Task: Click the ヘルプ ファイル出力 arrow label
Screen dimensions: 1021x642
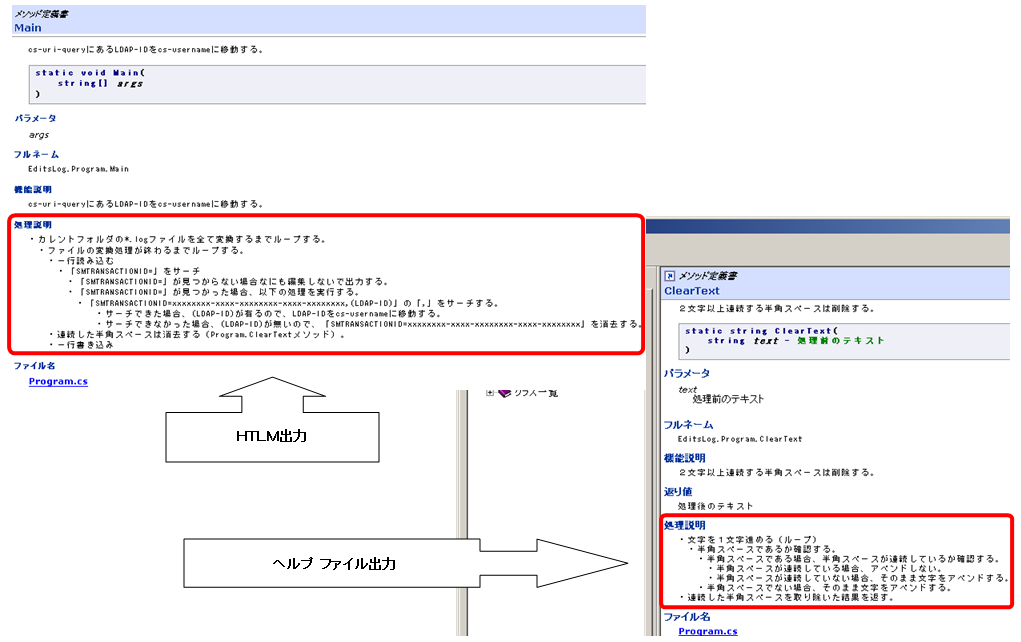Action: click(x=333, y=564)
